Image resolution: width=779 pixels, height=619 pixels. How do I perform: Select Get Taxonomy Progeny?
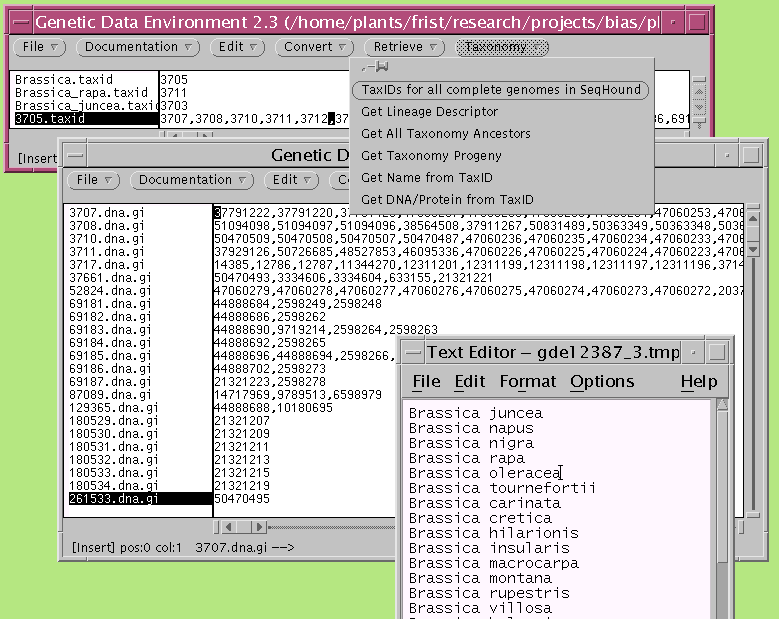[x=431, y=155]
